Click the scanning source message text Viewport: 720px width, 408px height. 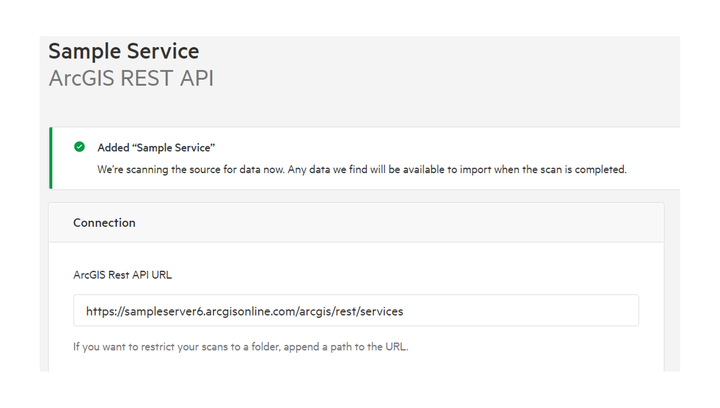tap(300, 169)
